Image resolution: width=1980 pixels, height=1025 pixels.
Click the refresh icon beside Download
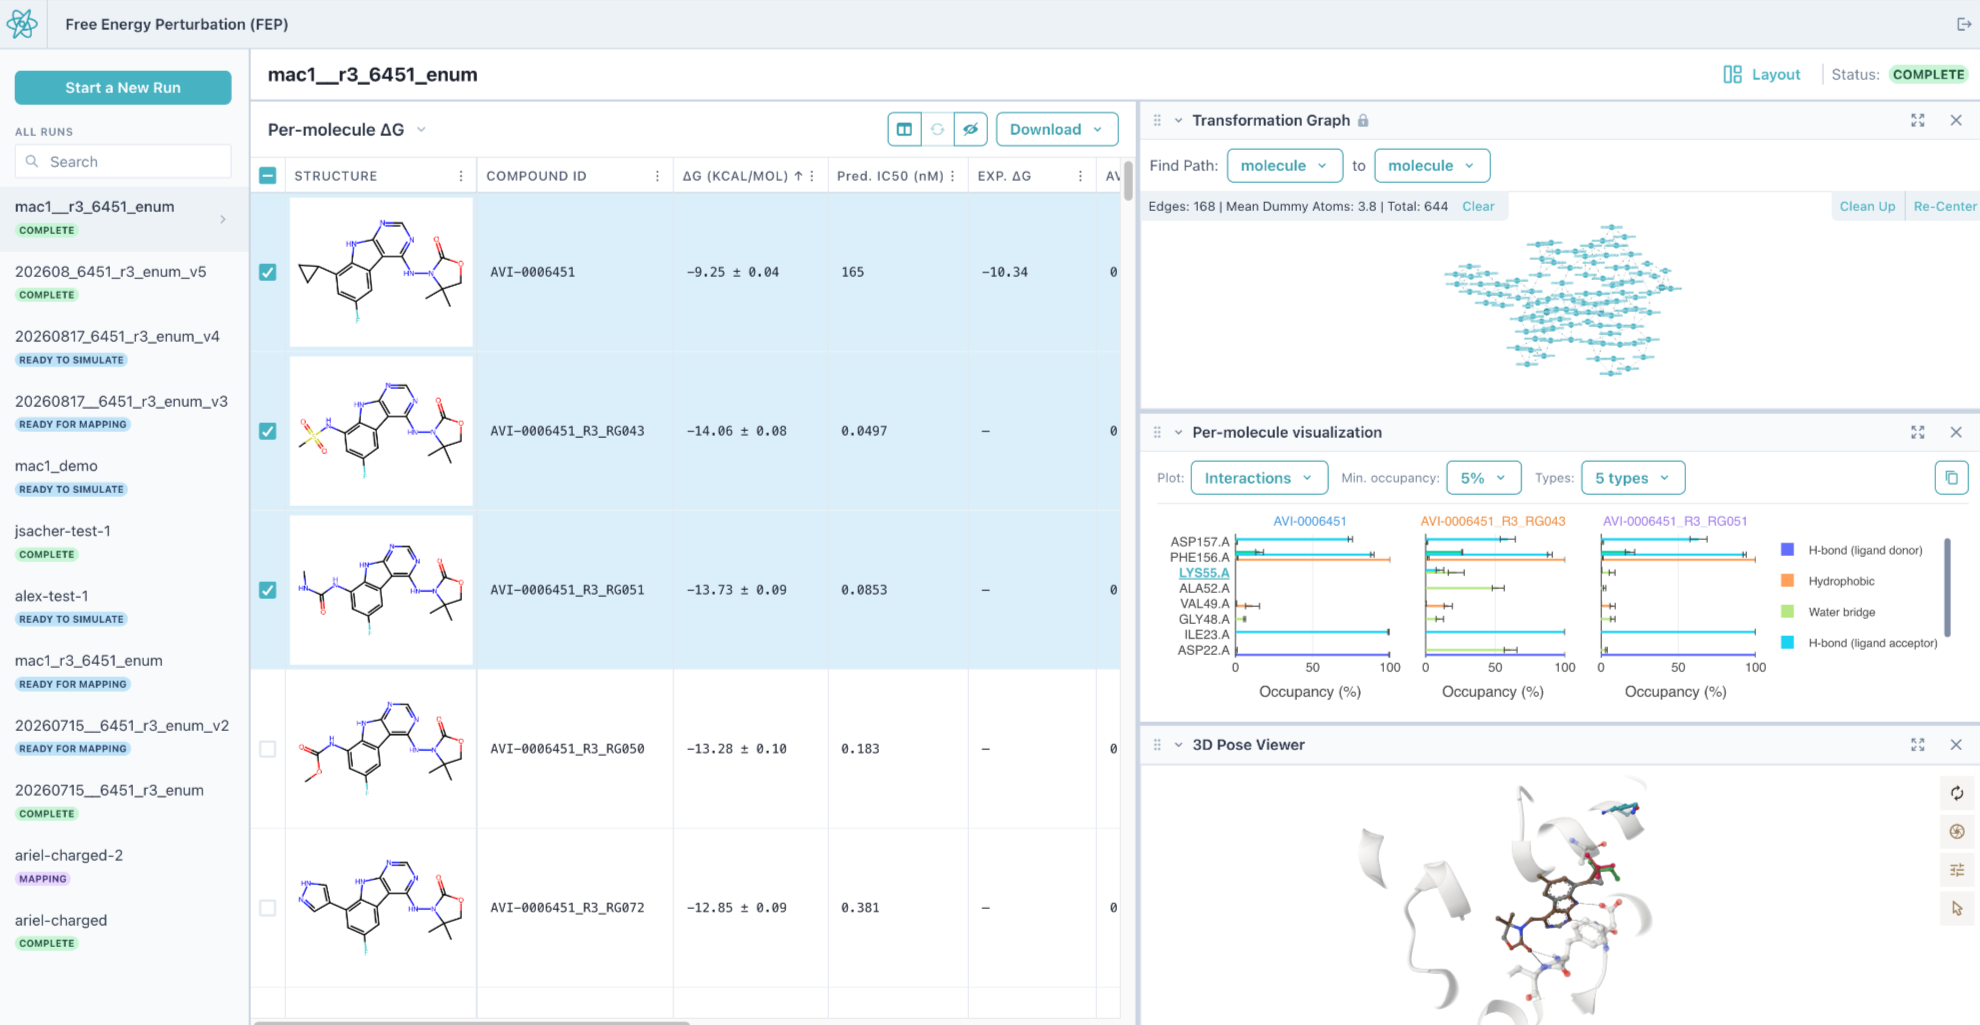click(937, 129)
